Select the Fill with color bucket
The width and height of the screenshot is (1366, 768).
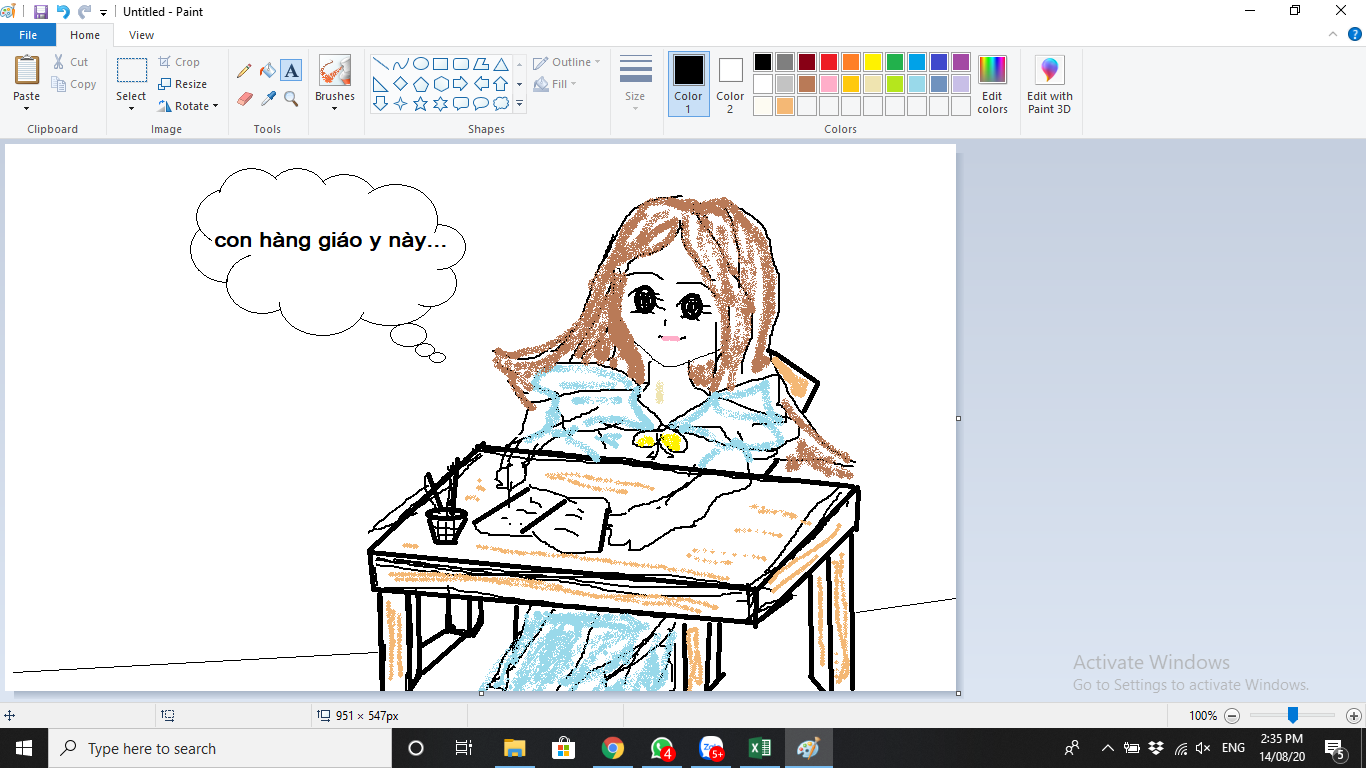[x=267, y=71]
